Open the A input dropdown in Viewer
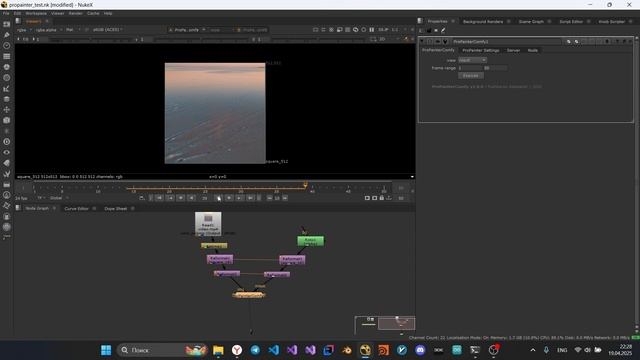 187,30
